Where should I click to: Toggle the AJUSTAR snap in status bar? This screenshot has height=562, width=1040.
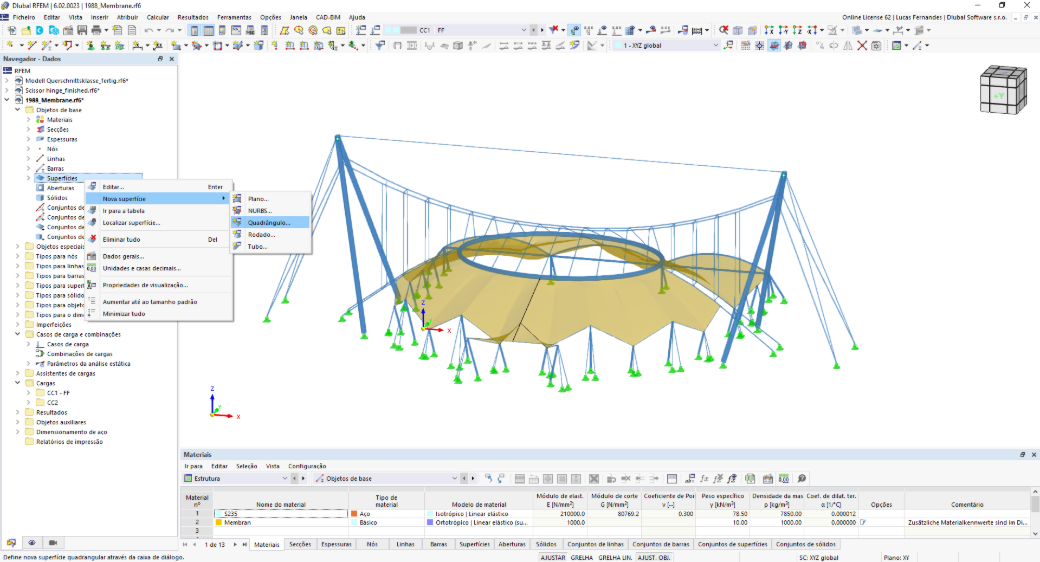click(x=552, y=557)
